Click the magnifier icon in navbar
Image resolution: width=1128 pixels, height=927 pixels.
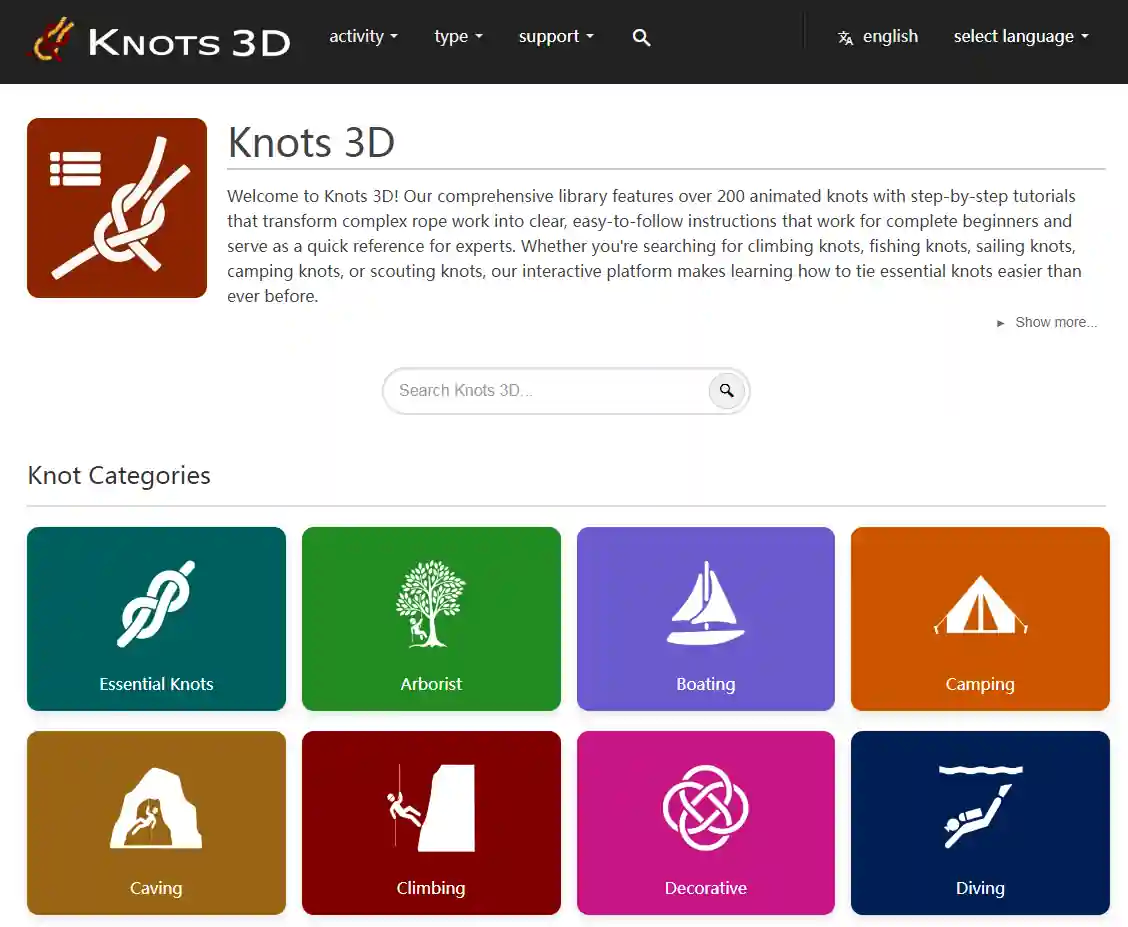pos(642,38)
